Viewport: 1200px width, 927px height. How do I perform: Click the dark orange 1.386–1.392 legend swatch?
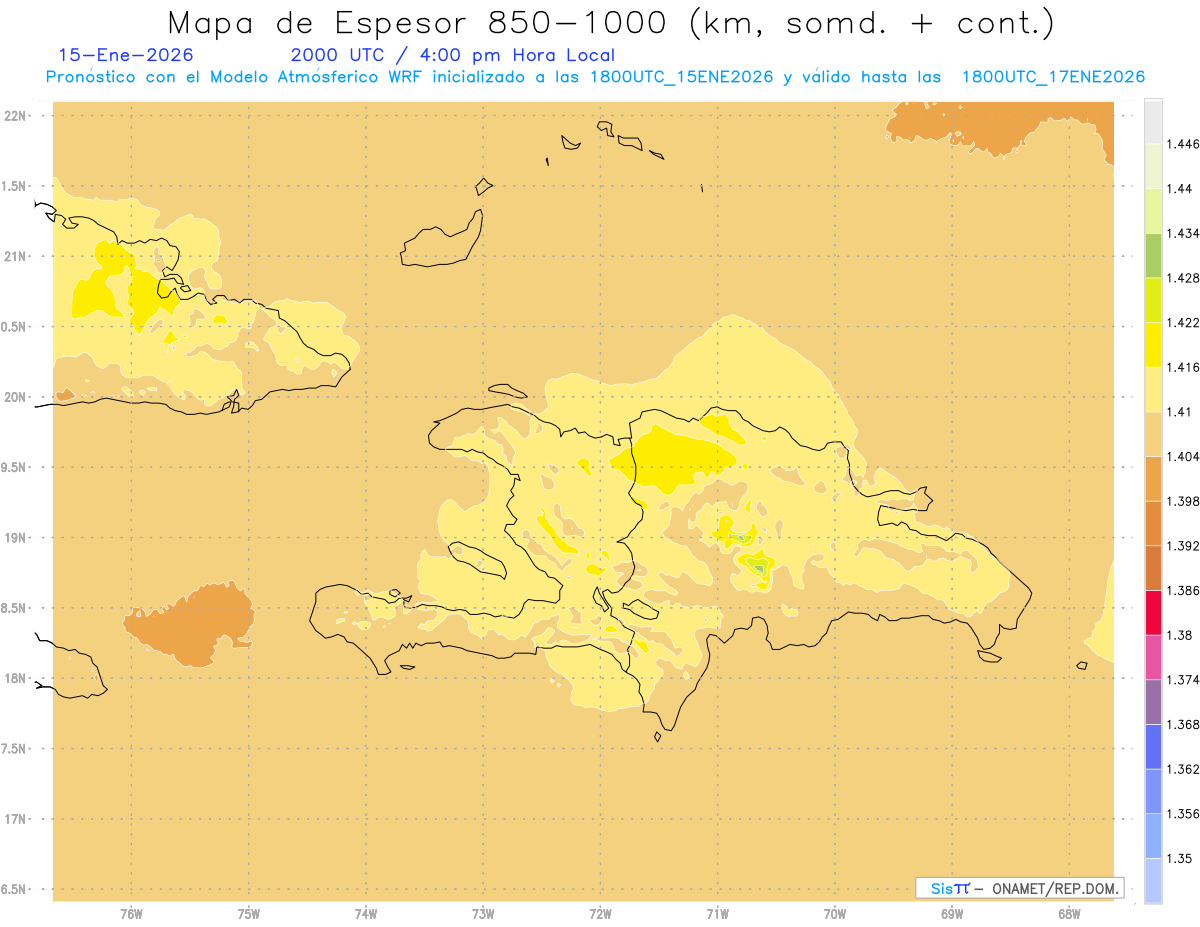pos(1153,568)
